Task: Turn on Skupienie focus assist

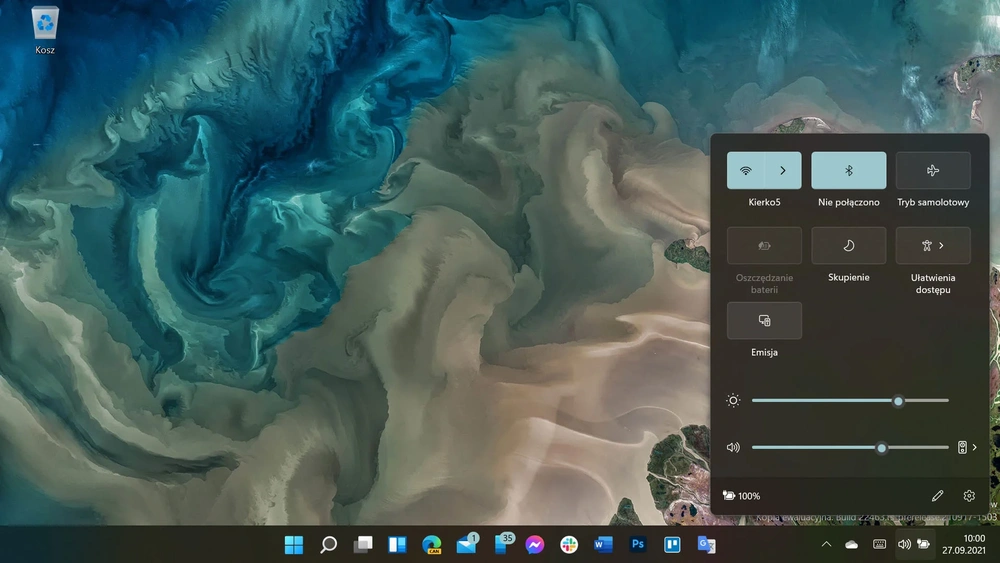Action: (x=848, y=245)
